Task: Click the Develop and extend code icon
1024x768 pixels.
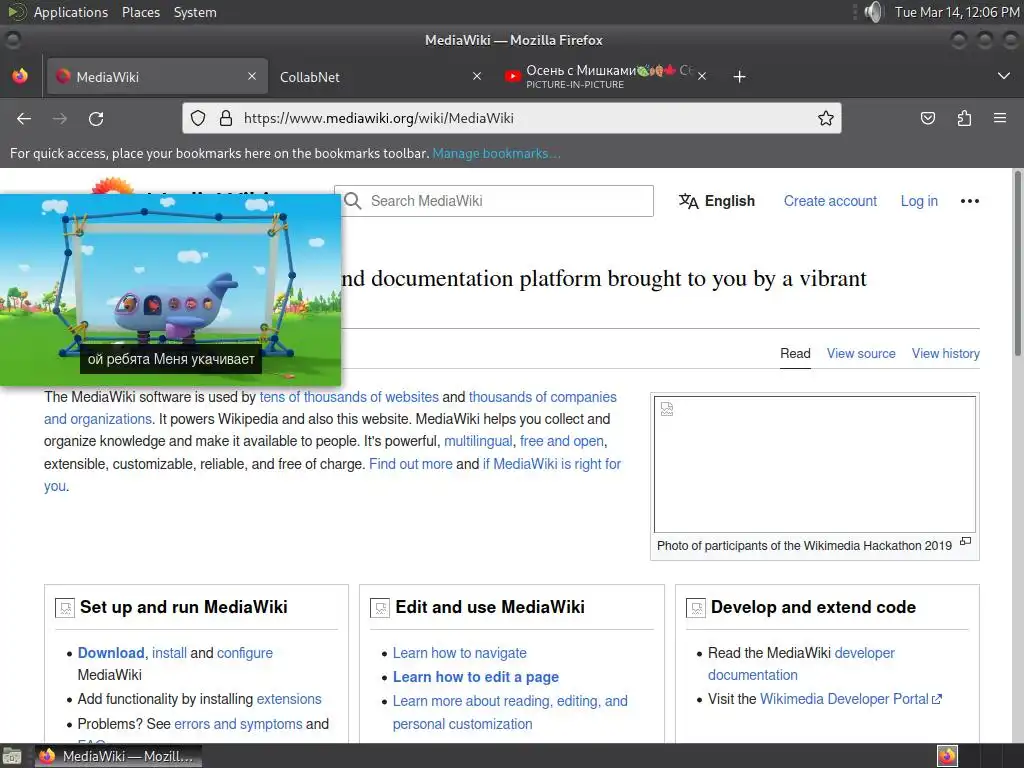Action: pyautogui.click(x=696, y=608)
